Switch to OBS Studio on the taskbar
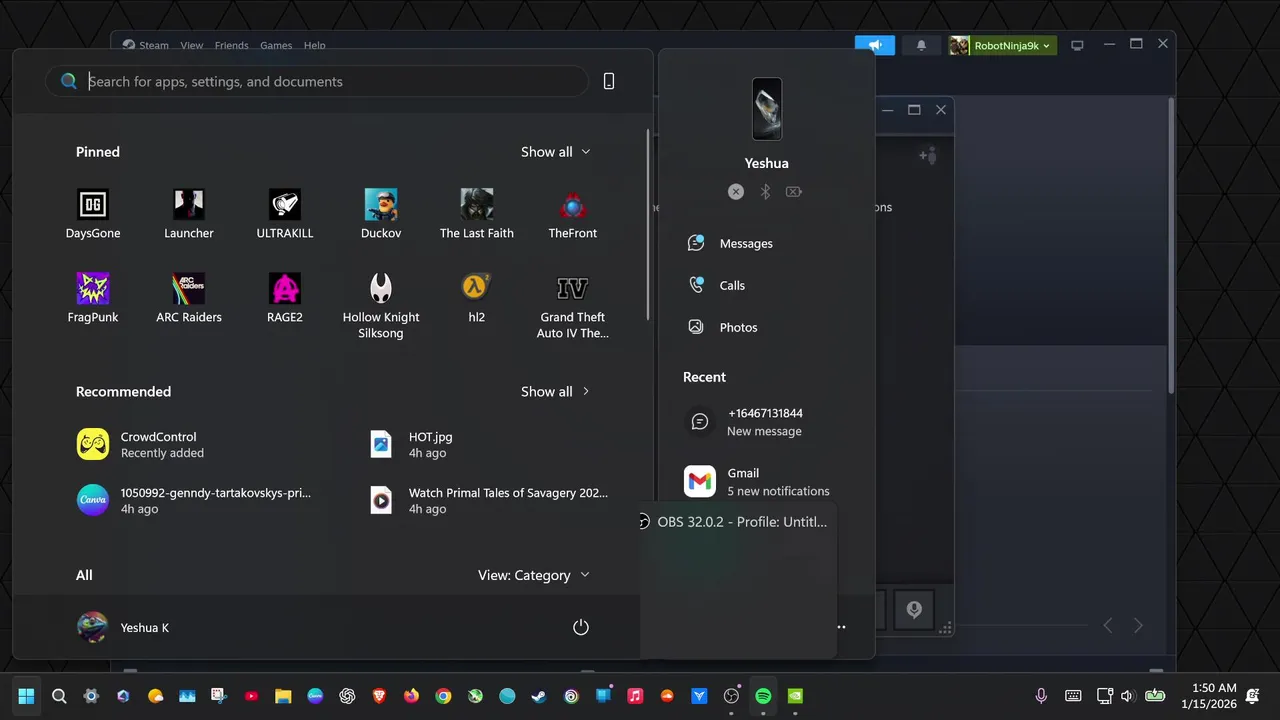 point(731,696)
